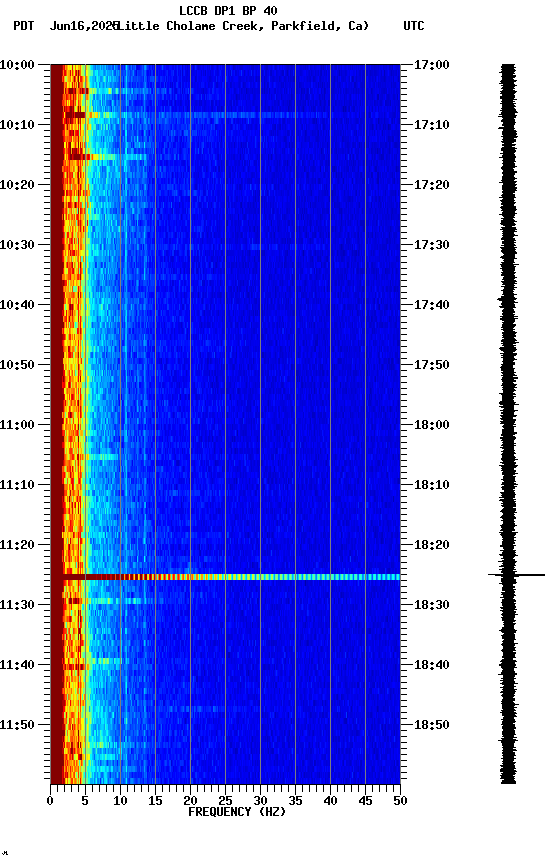Click the "18:00" UTC time label
The width and height of the screenshot is (552, 864).
(x=431, y=425)
